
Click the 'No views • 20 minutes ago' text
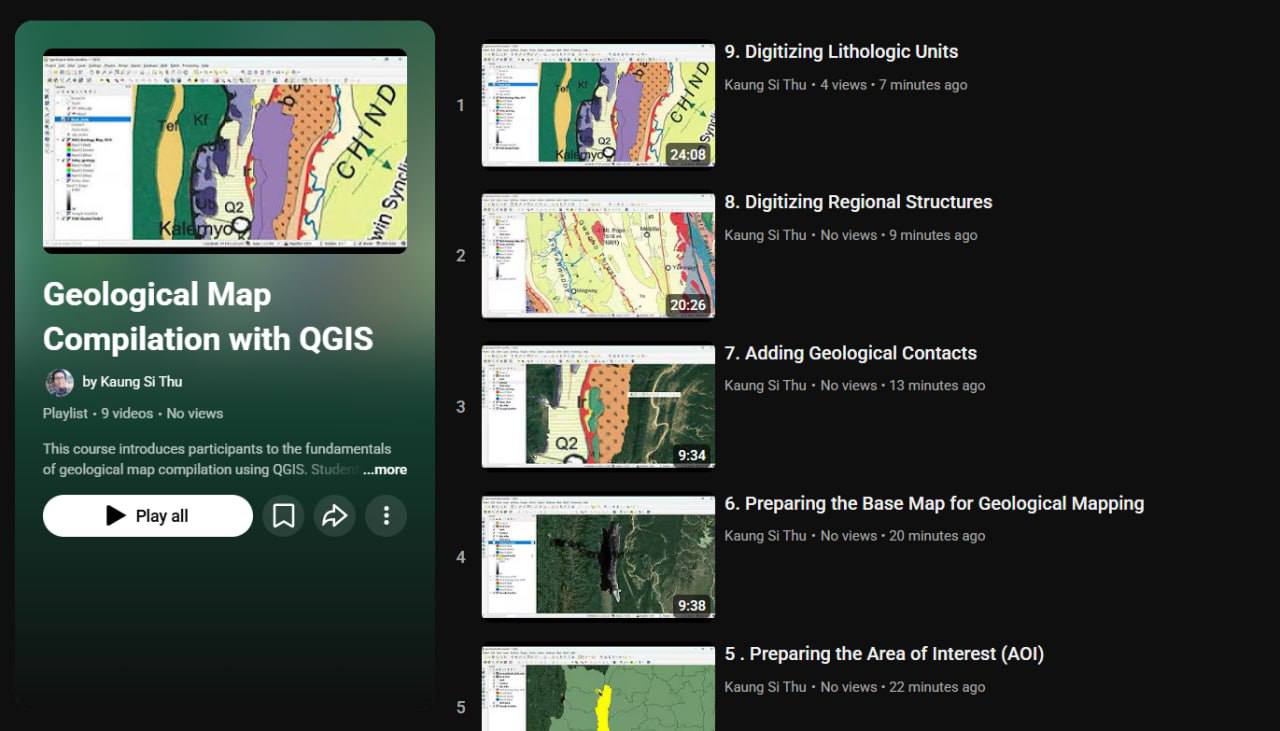(903, 536)
